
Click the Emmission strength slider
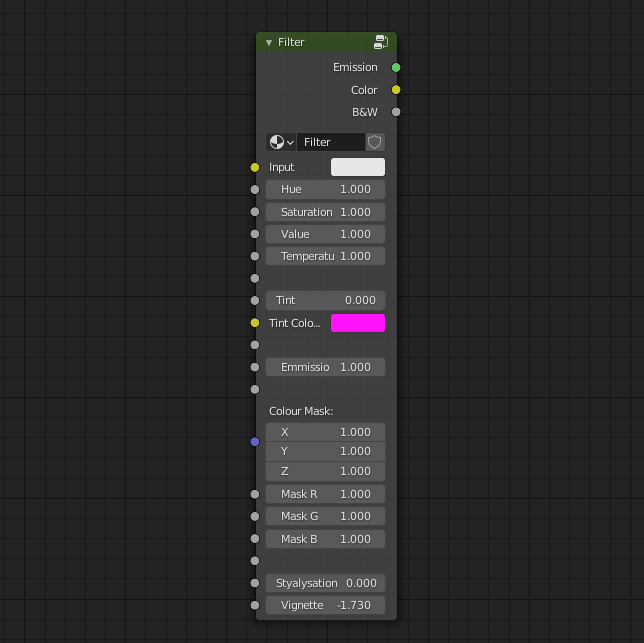pyautogui.click(x=325, y=367)
